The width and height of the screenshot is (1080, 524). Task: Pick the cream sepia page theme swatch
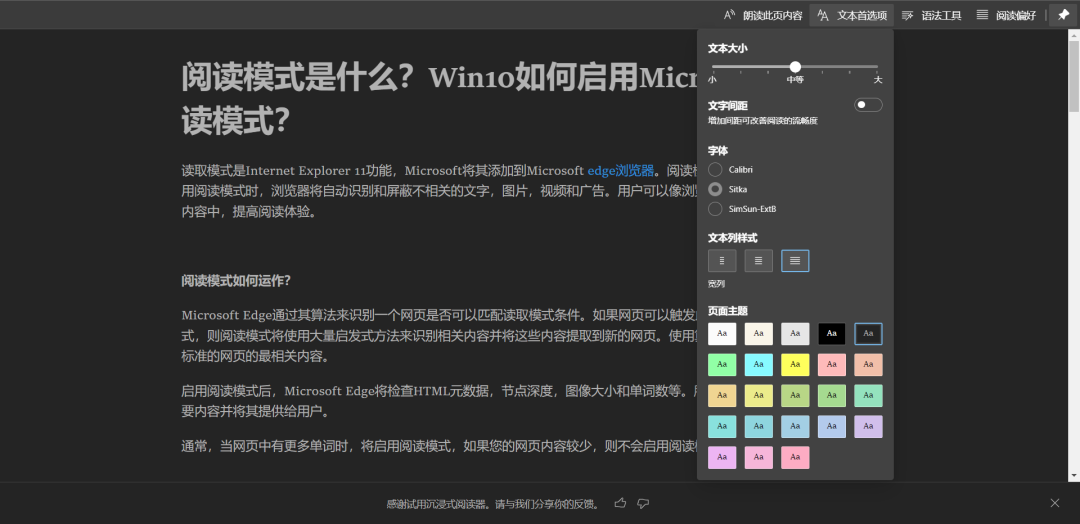[758, 334]
